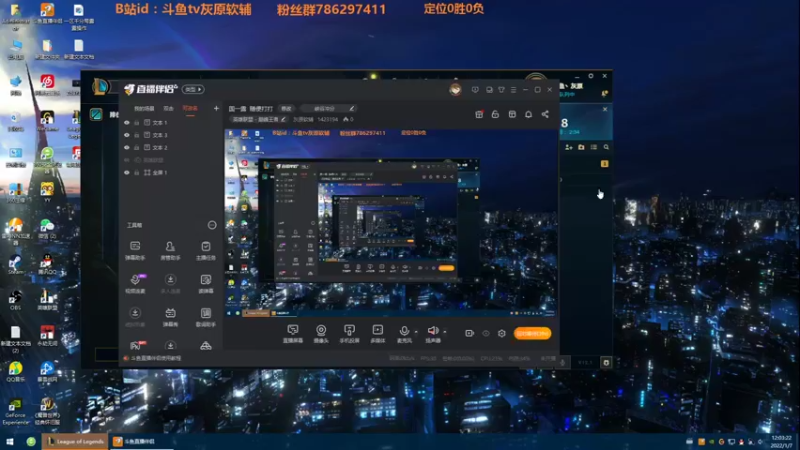Toggle the lock on 文本 3 source

(137, 135)
